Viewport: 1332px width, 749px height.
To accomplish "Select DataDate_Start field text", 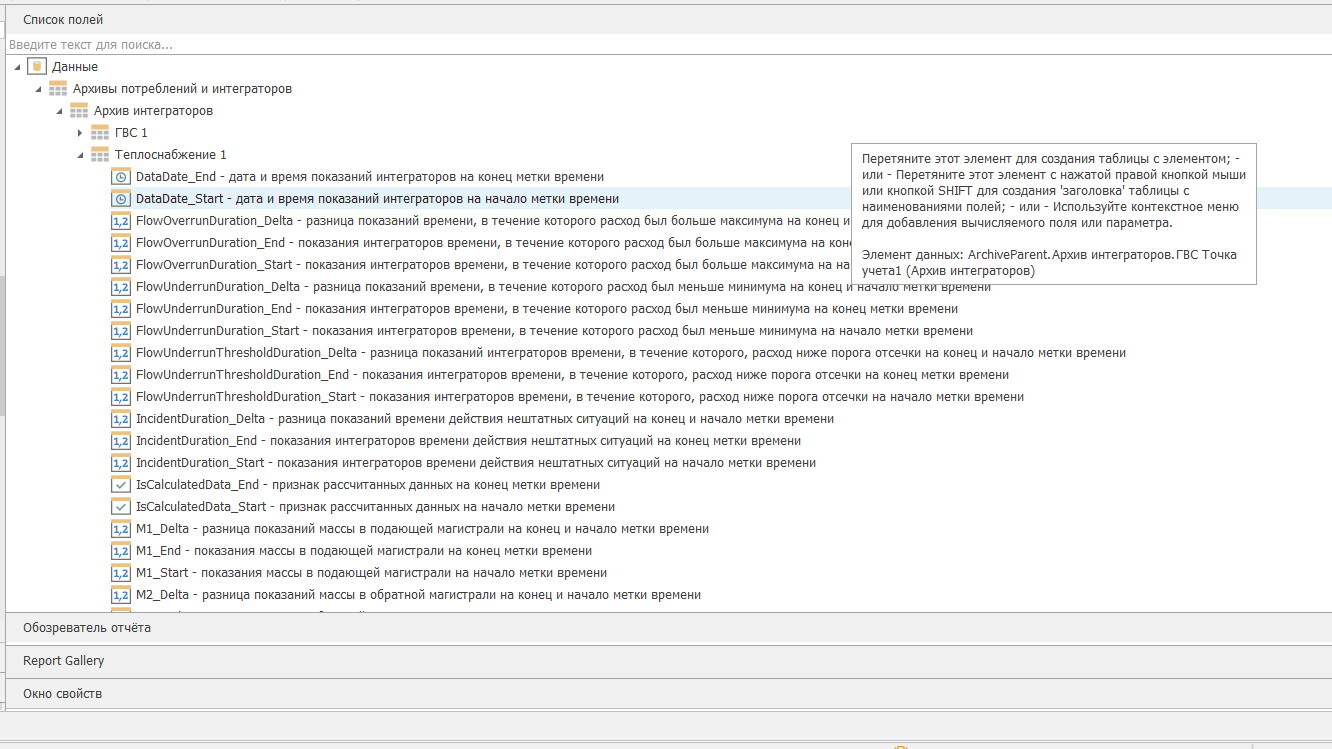I will click(x=378, y=198).
